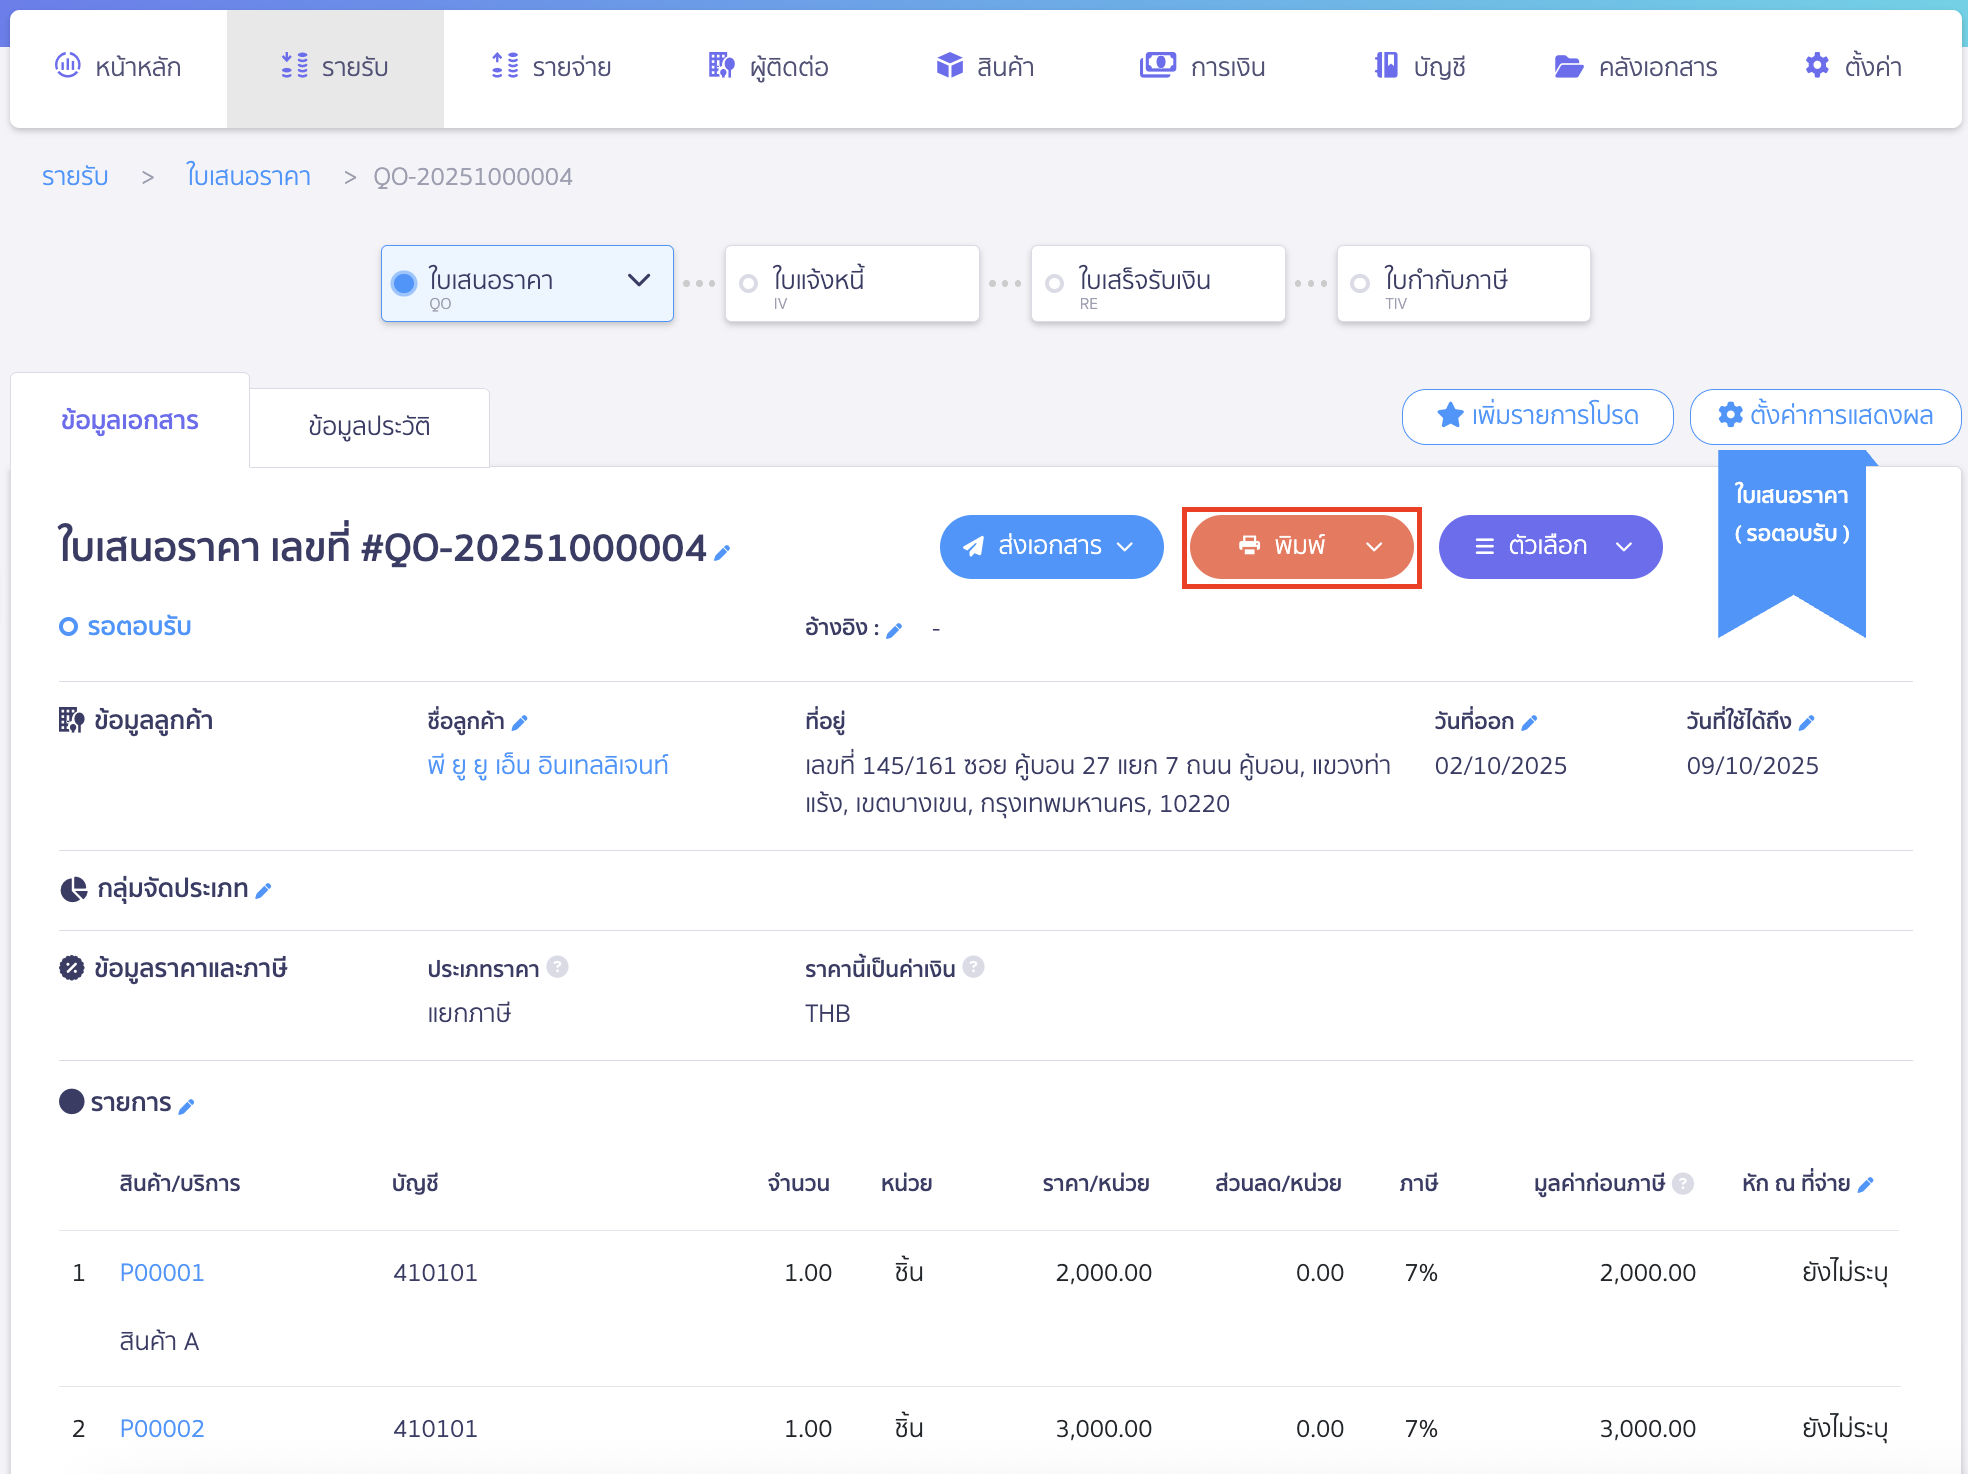Edit the อ้างอิง reference pencil icon
The width and height of the screenshot is (1968, 1474).
coord(895,630)
